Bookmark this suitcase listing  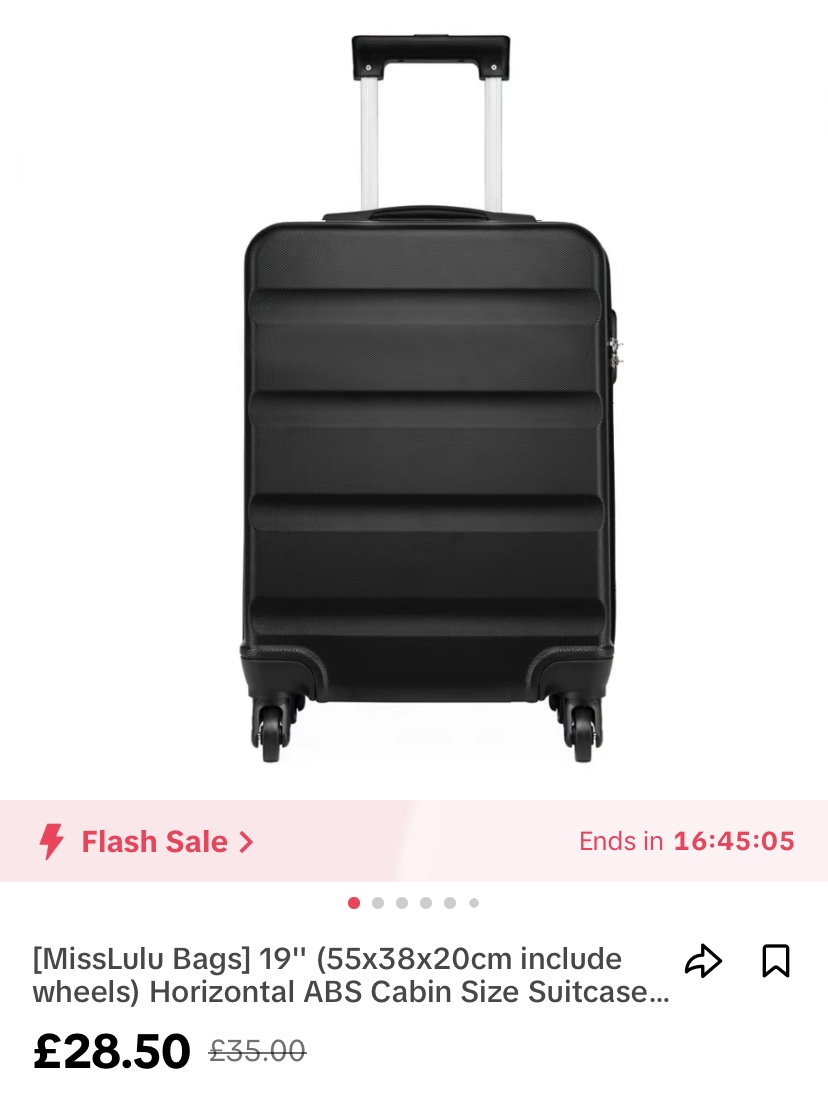point(776,961)
